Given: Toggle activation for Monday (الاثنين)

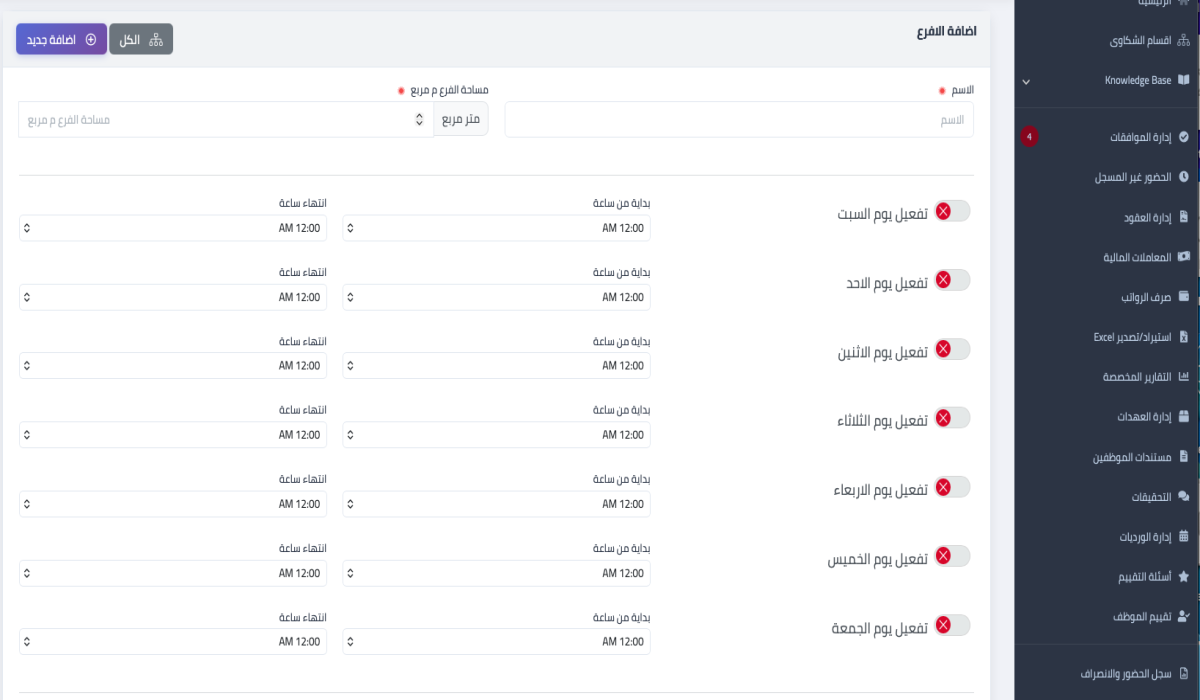Looking at the screenshot, I should (952, 349).
